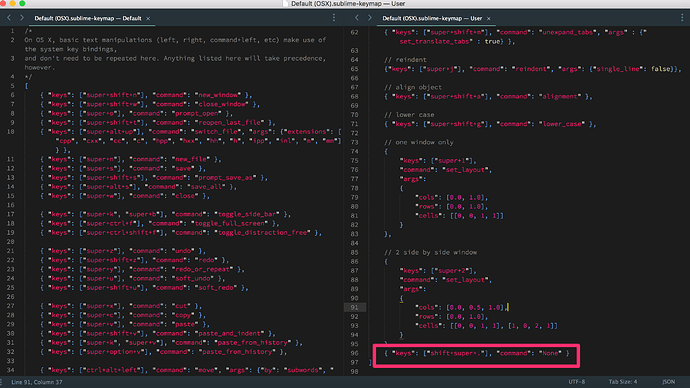The width and height of the screenshot is (690, 388).
Task: Click the "cut" command line
Action: (x=121, y=306)
